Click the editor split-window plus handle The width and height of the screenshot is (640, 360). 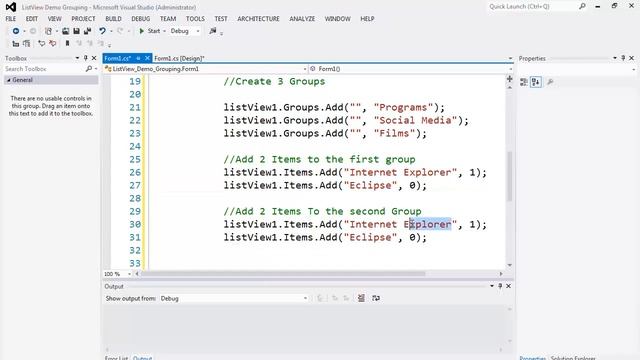click(x=509, y=78)
